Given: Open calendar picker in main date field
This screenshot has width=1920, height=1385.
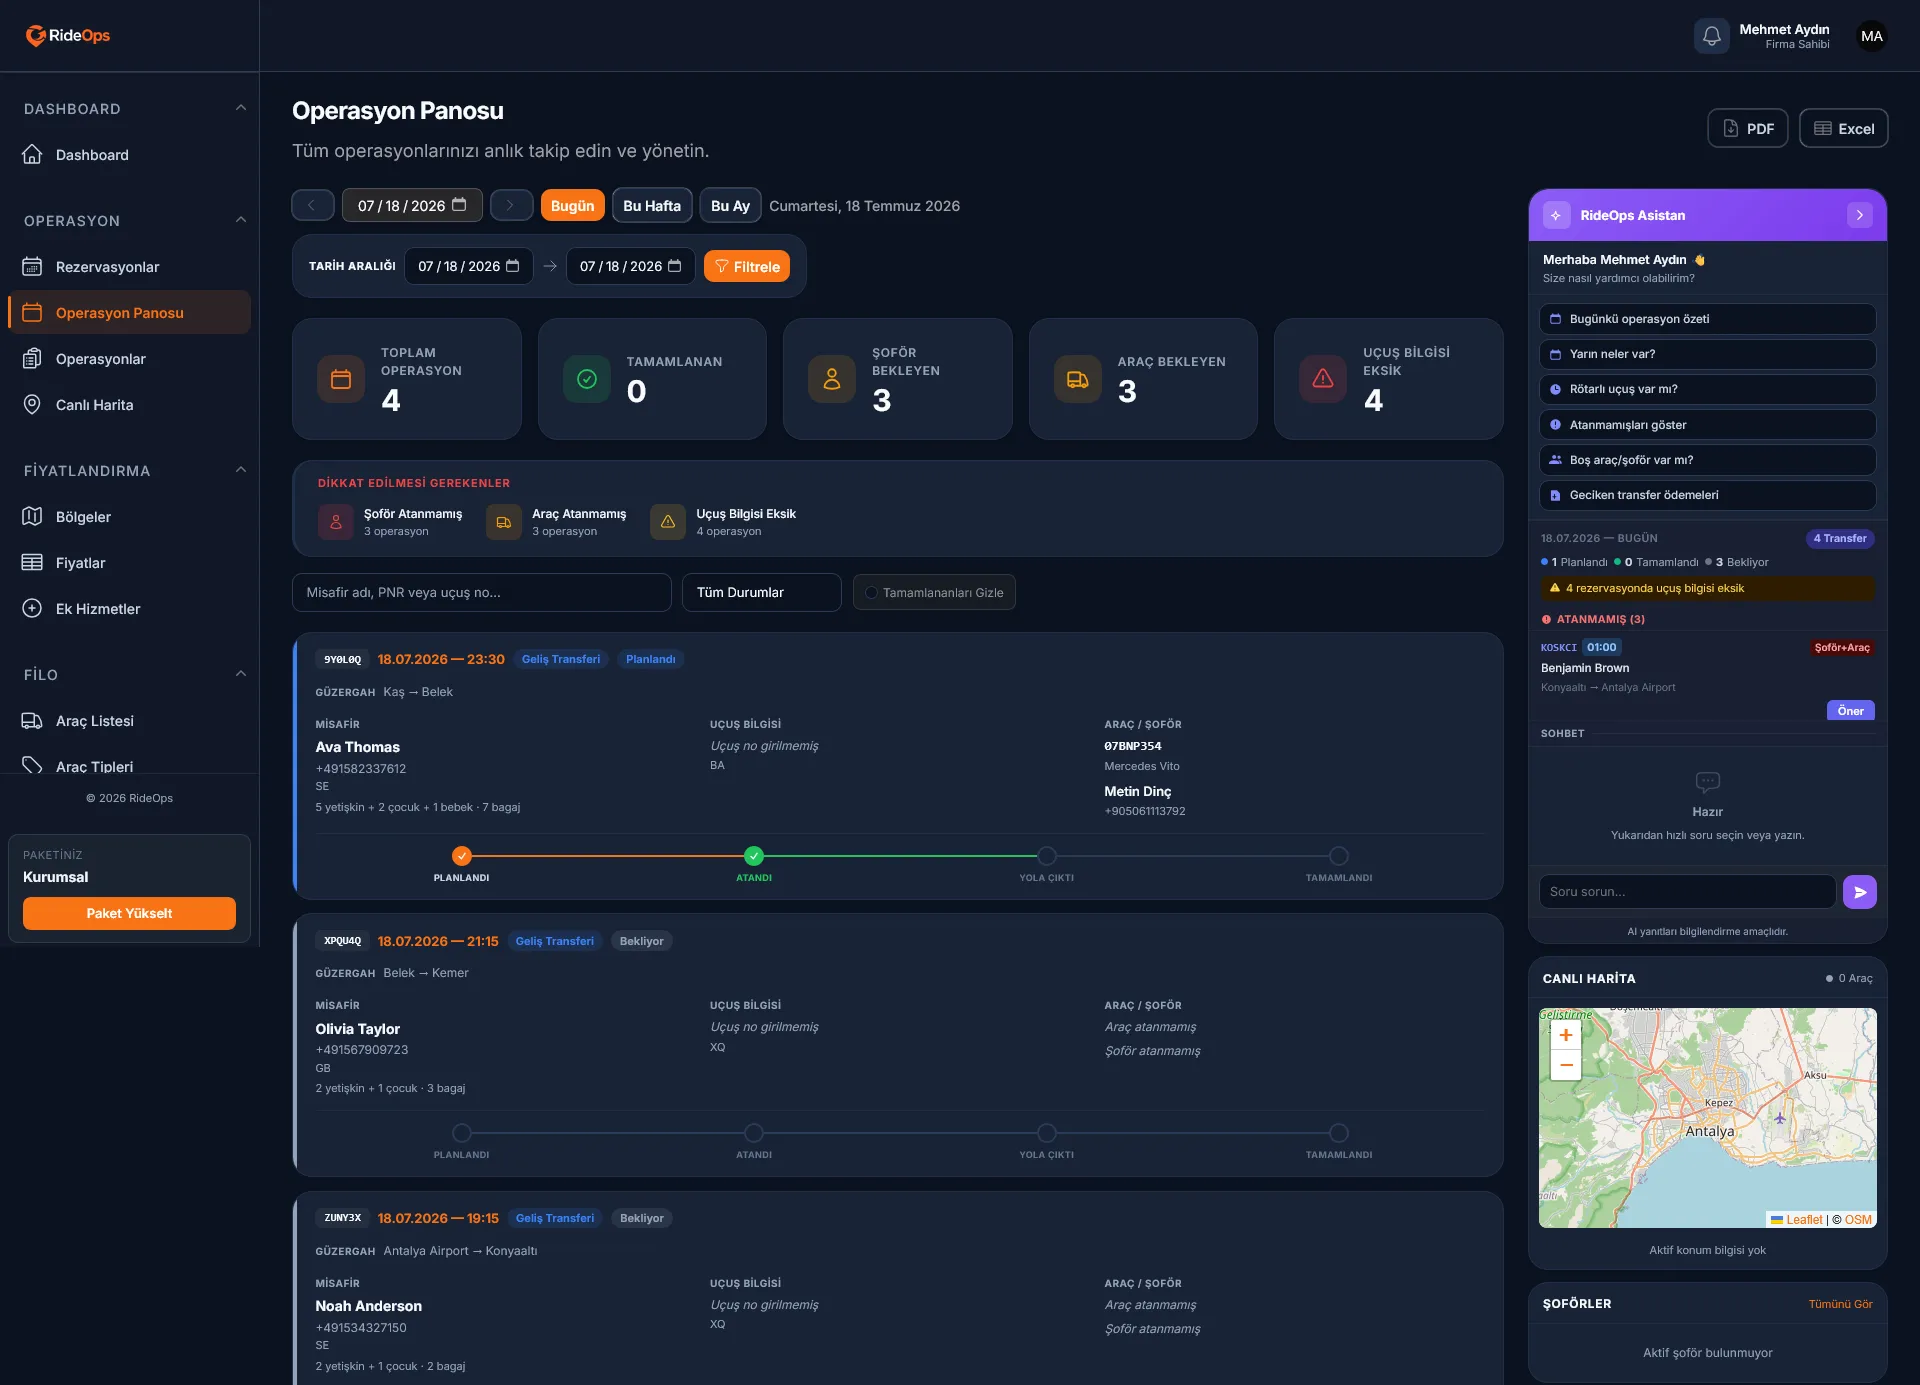Looking at the screenshot, I should [x=459, y=205].
